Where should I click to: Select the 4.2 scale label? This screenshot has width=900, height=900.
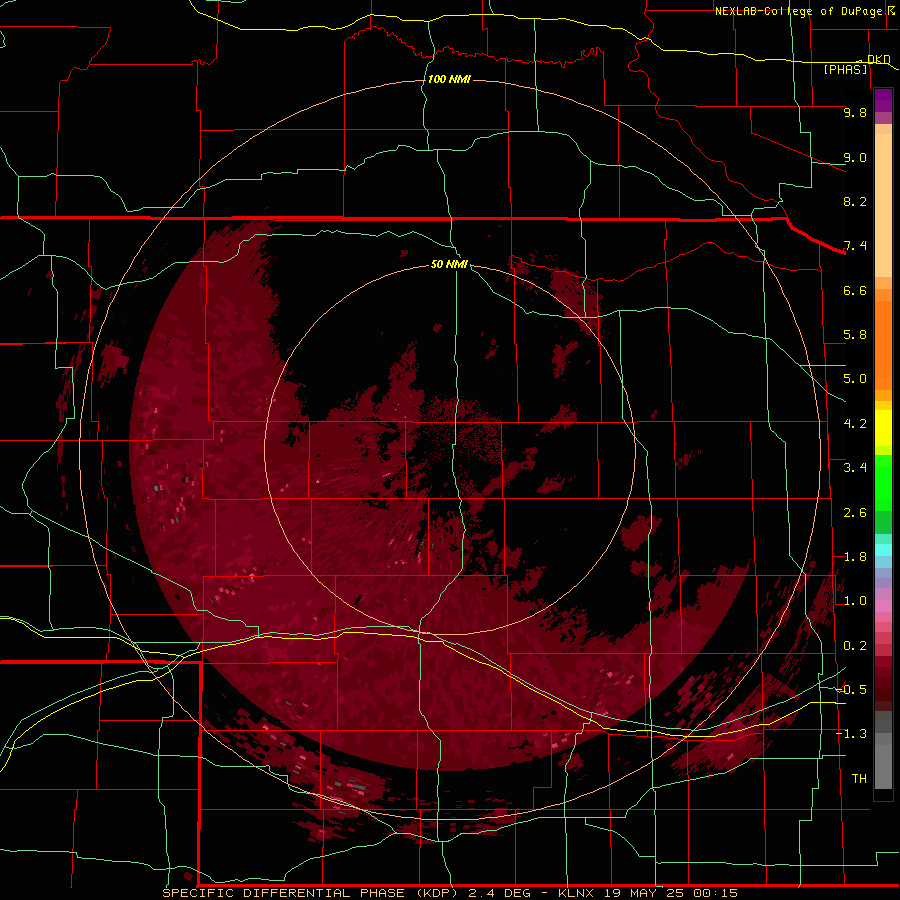[x=855, y=424]
